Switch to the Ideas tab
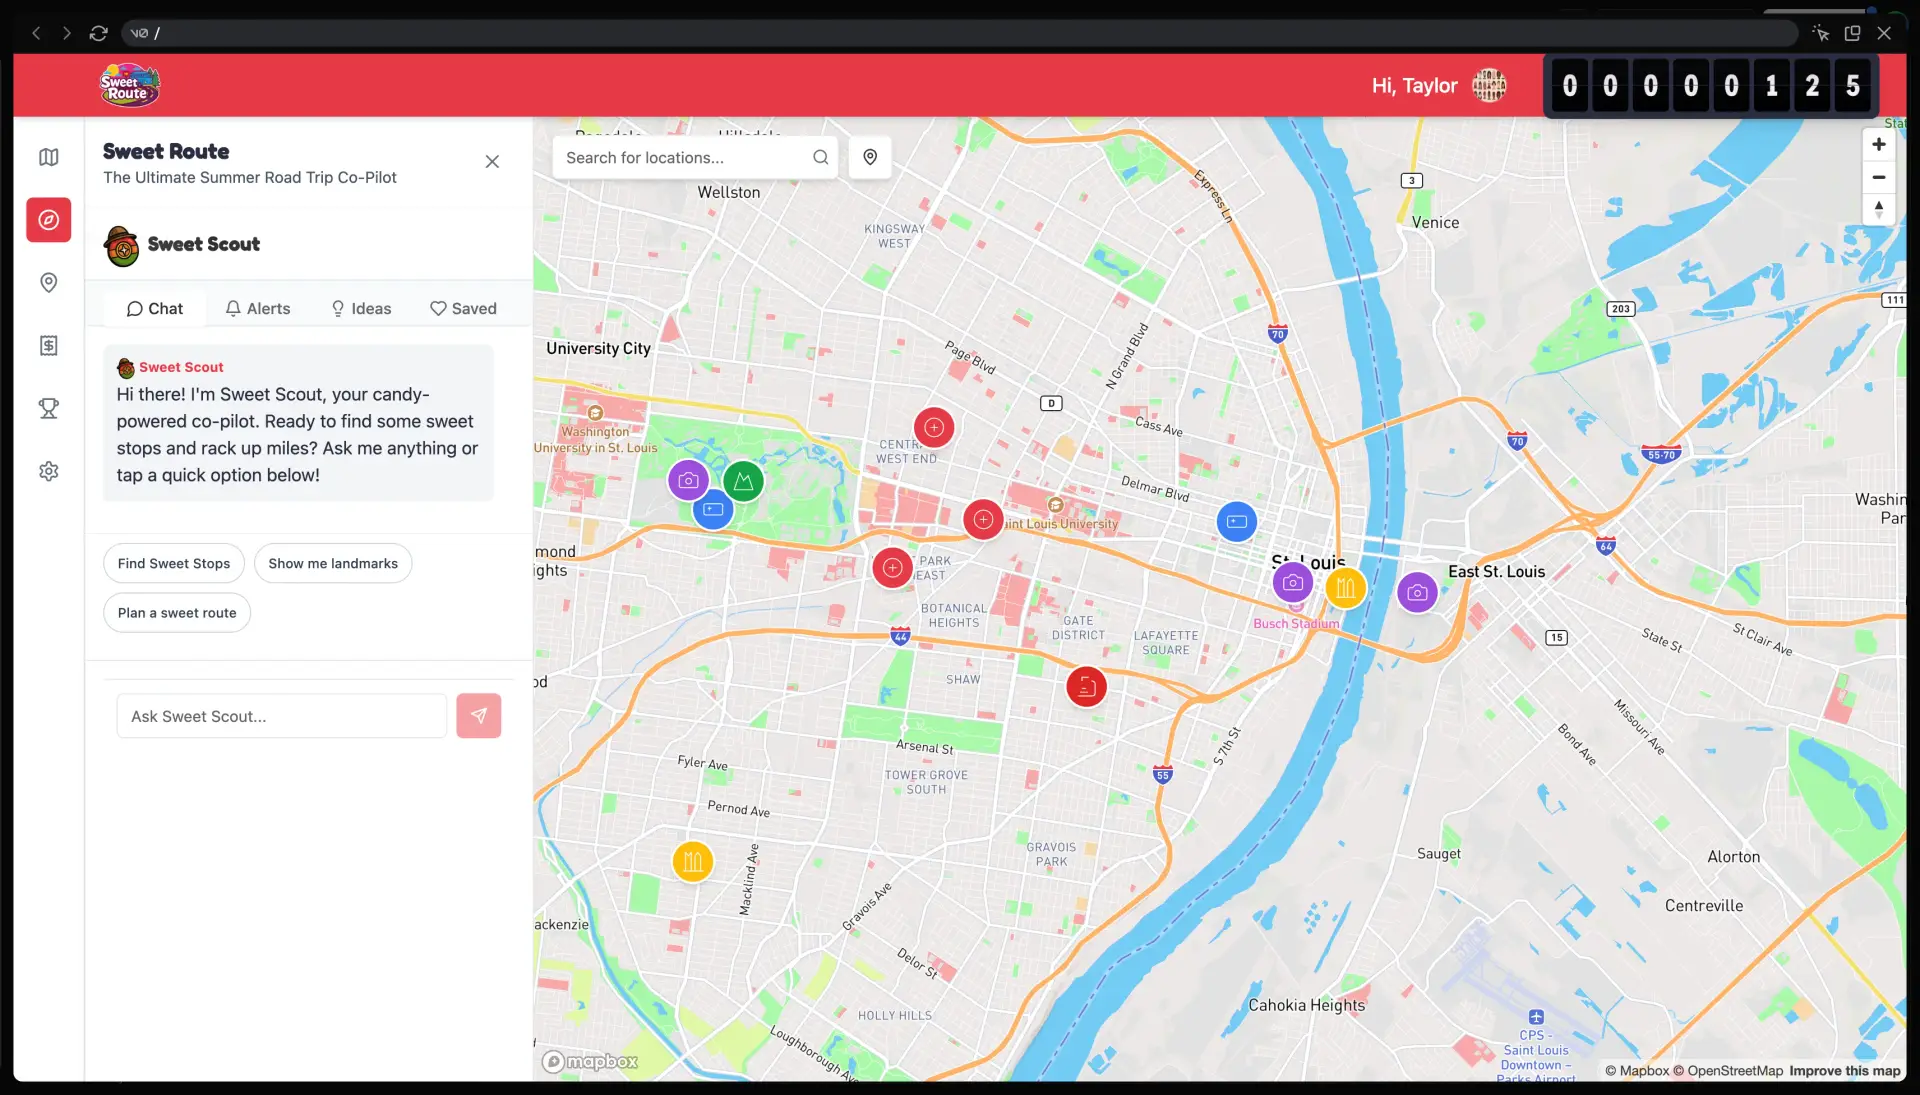This screenshot has width=1920, height=1095. click(x=361, y=309)
